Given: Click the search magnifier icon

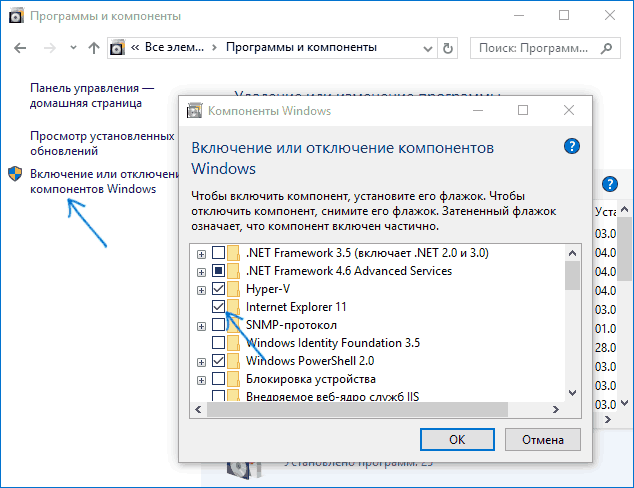Looking at the screenshot, I should (x=606, y=48).
